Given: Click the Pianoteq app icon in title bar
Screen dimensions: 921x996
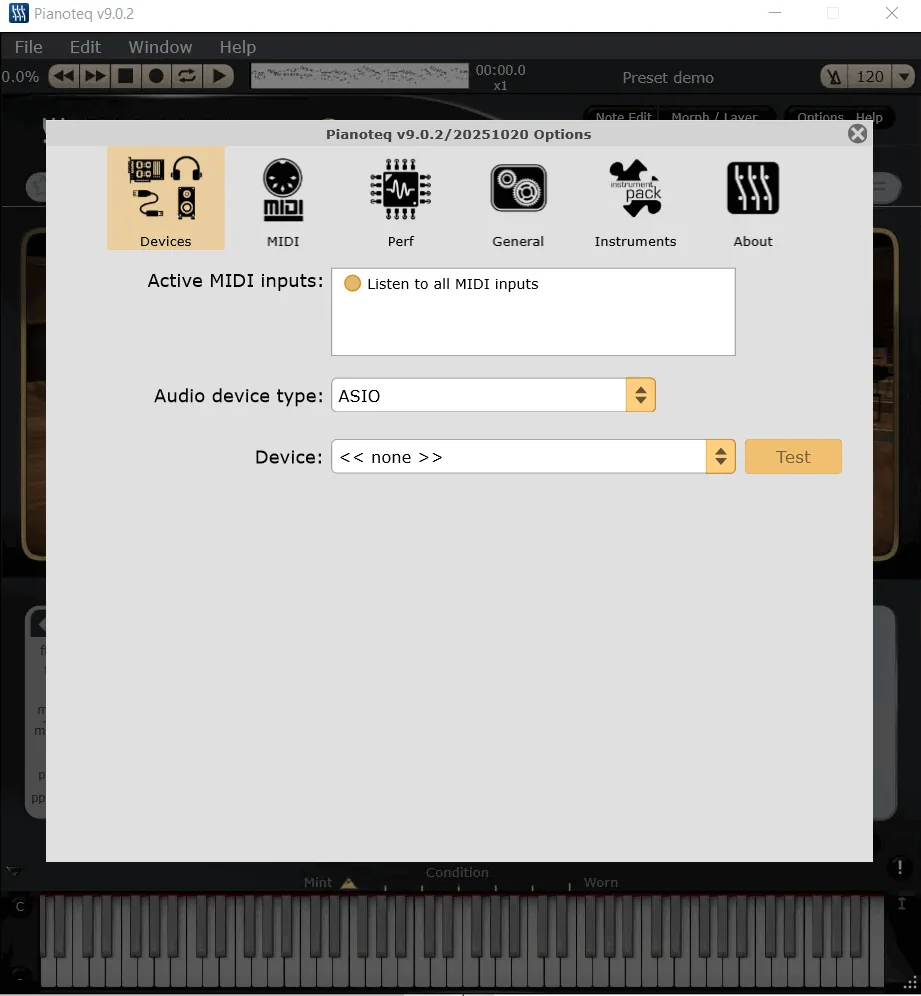Looking at the screenshot, I should [18, 13].
